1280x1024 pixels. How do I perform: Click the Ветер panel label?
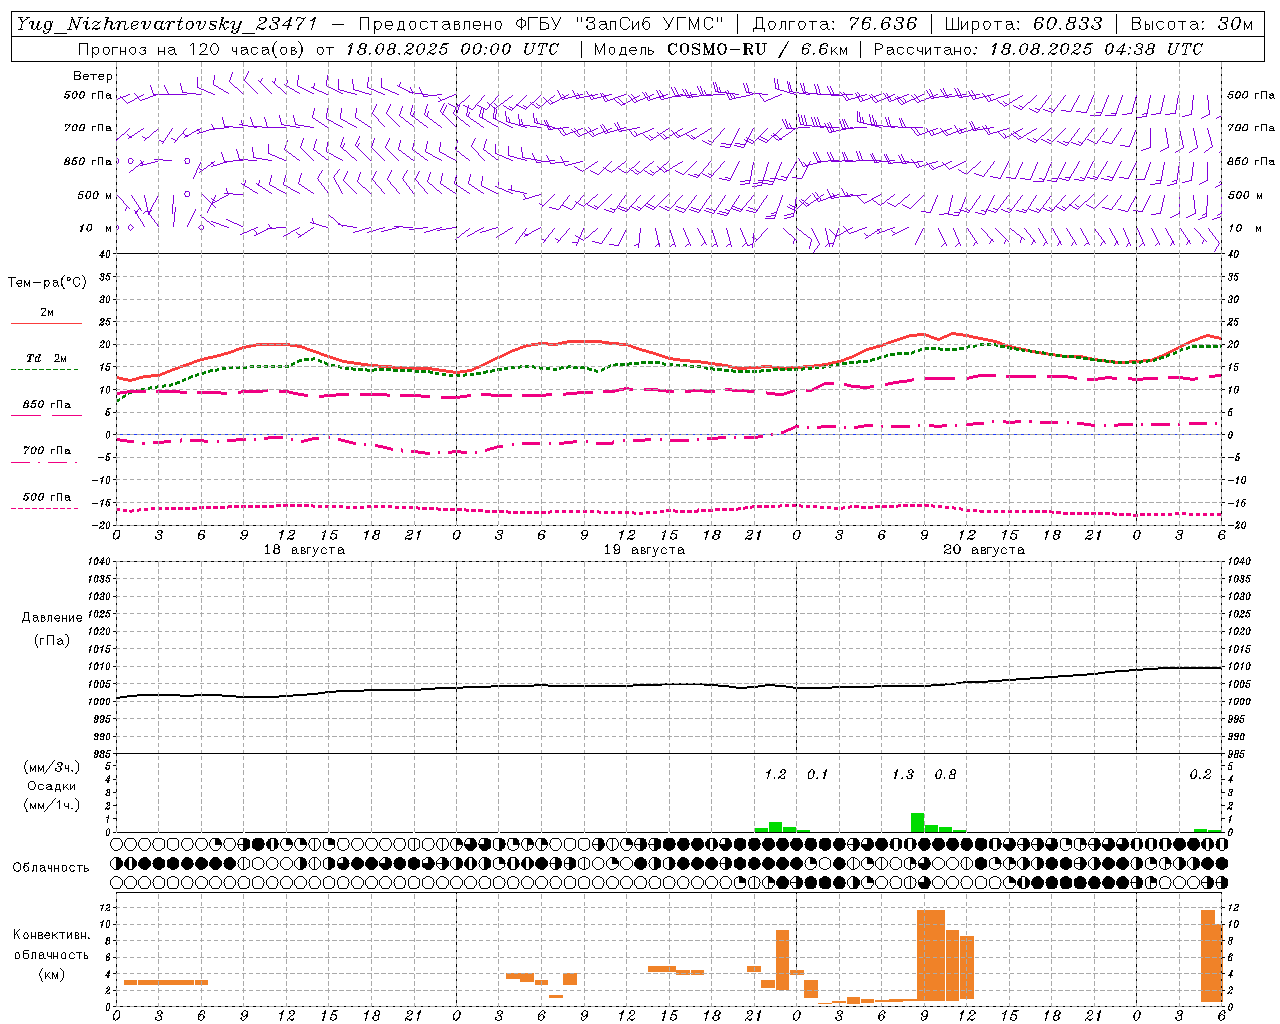point(93,76)
